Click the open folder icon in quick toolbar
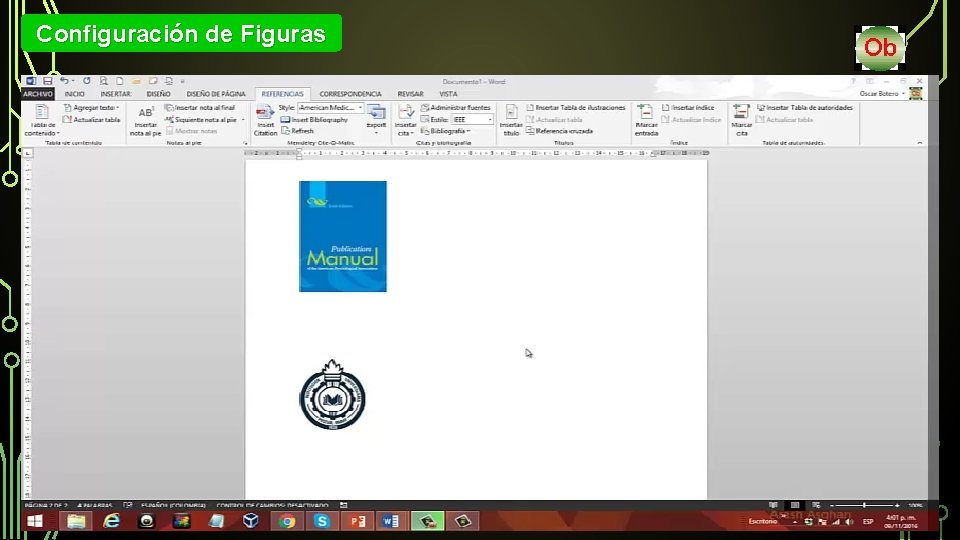Screen dimensions: 960x540 pos(136,81)
